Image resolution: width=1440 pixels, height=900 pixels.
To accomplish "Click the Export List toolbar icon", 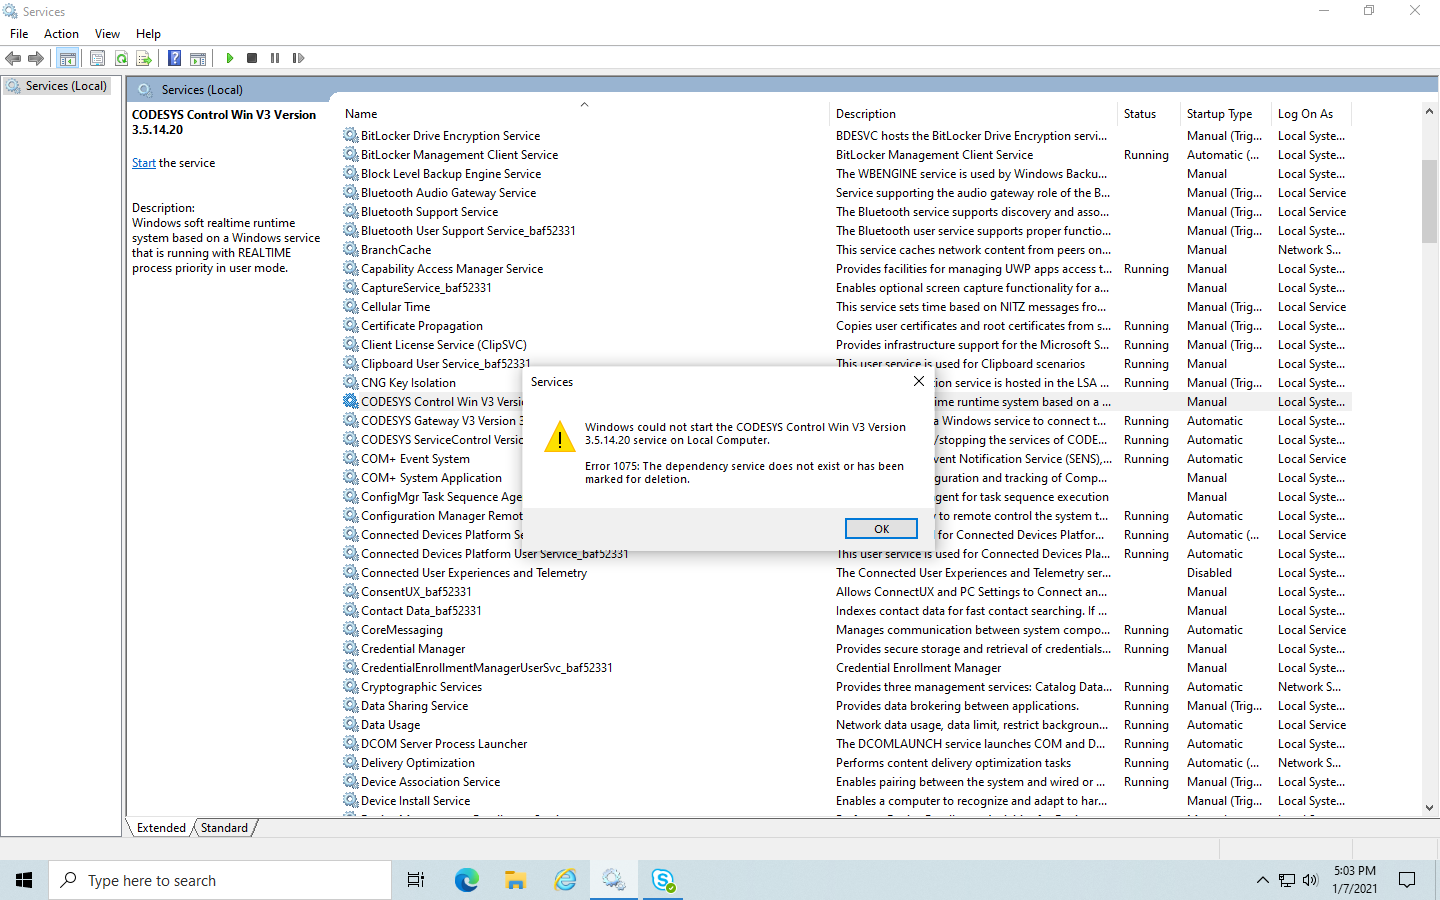I will 144,58.
